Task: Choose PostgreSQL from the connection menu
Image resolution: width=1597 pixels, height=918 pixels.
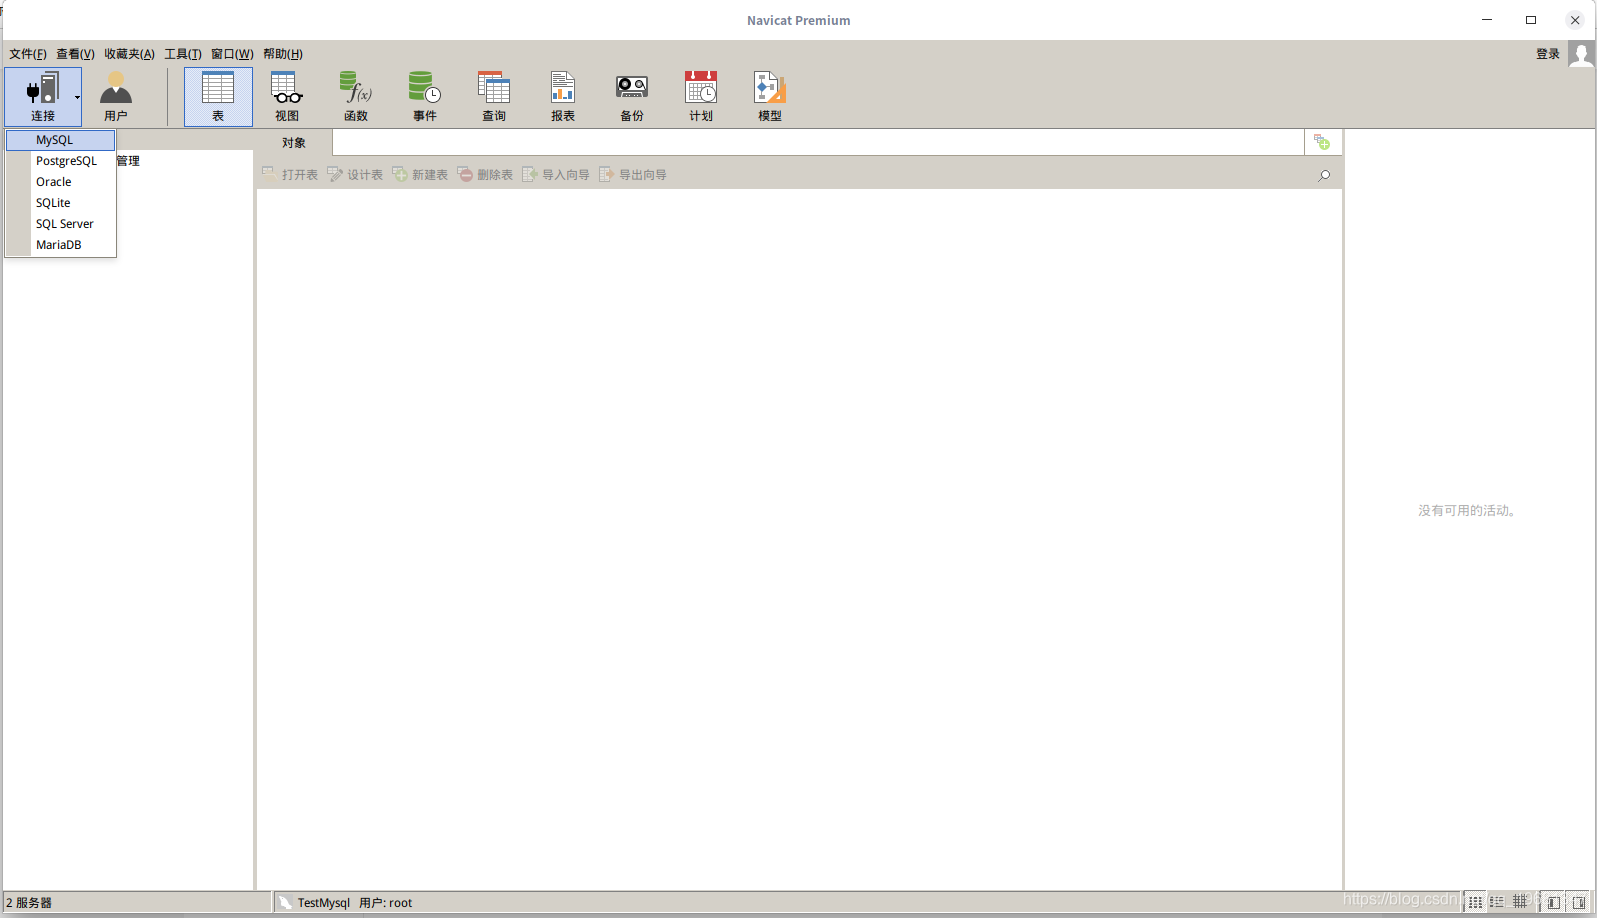Action: [x=61, y=161]
